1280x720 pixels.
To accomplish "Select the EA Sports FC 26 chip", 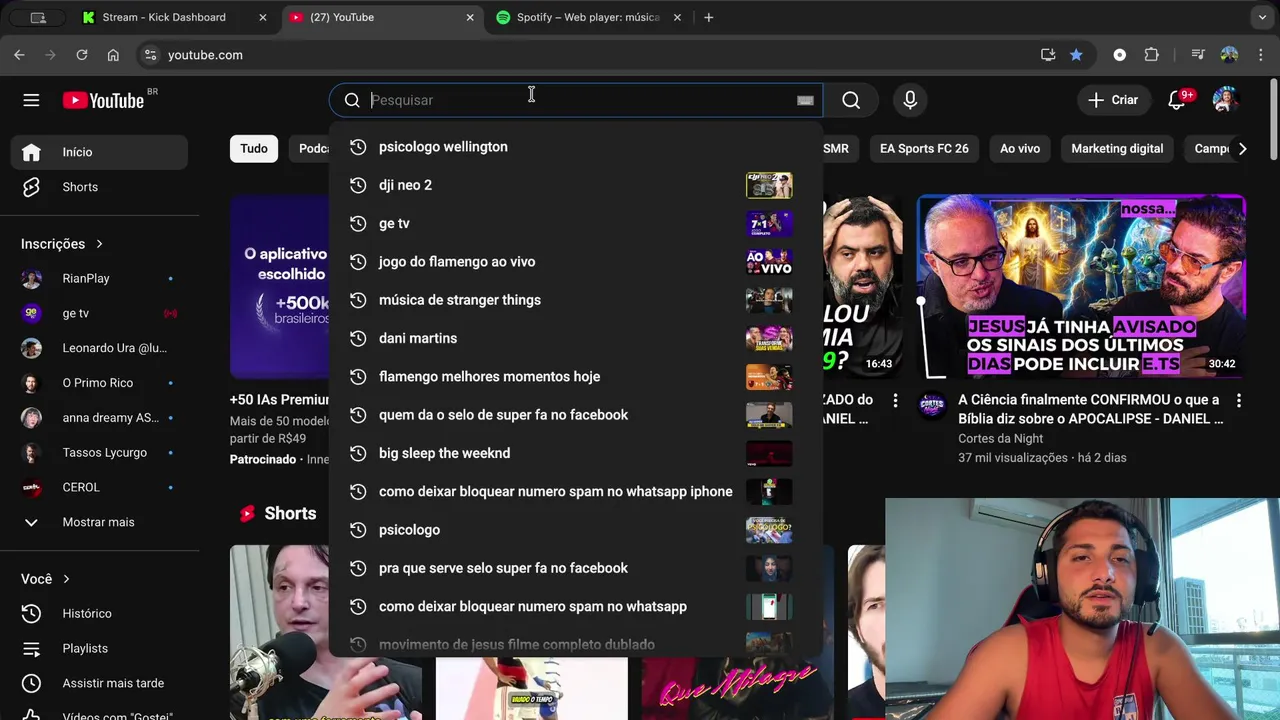I will [924, 148].
